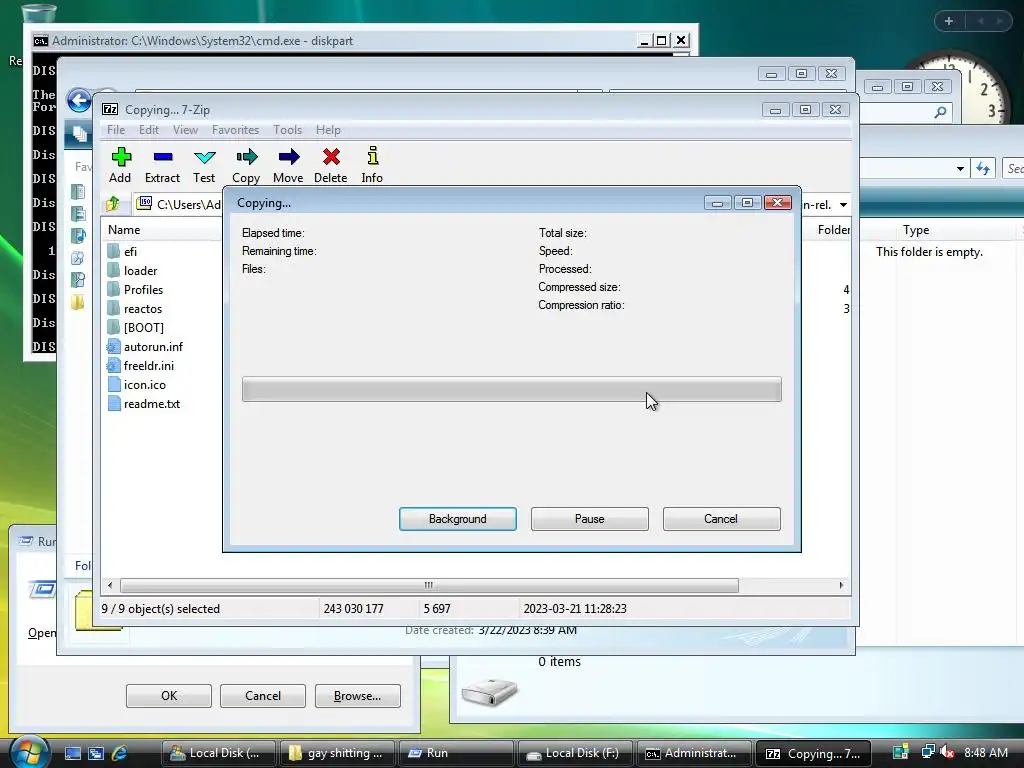Screen dimensions: 1024x768
Task: Click the green Add toolbar icon
Action: [x=121, y=157]
